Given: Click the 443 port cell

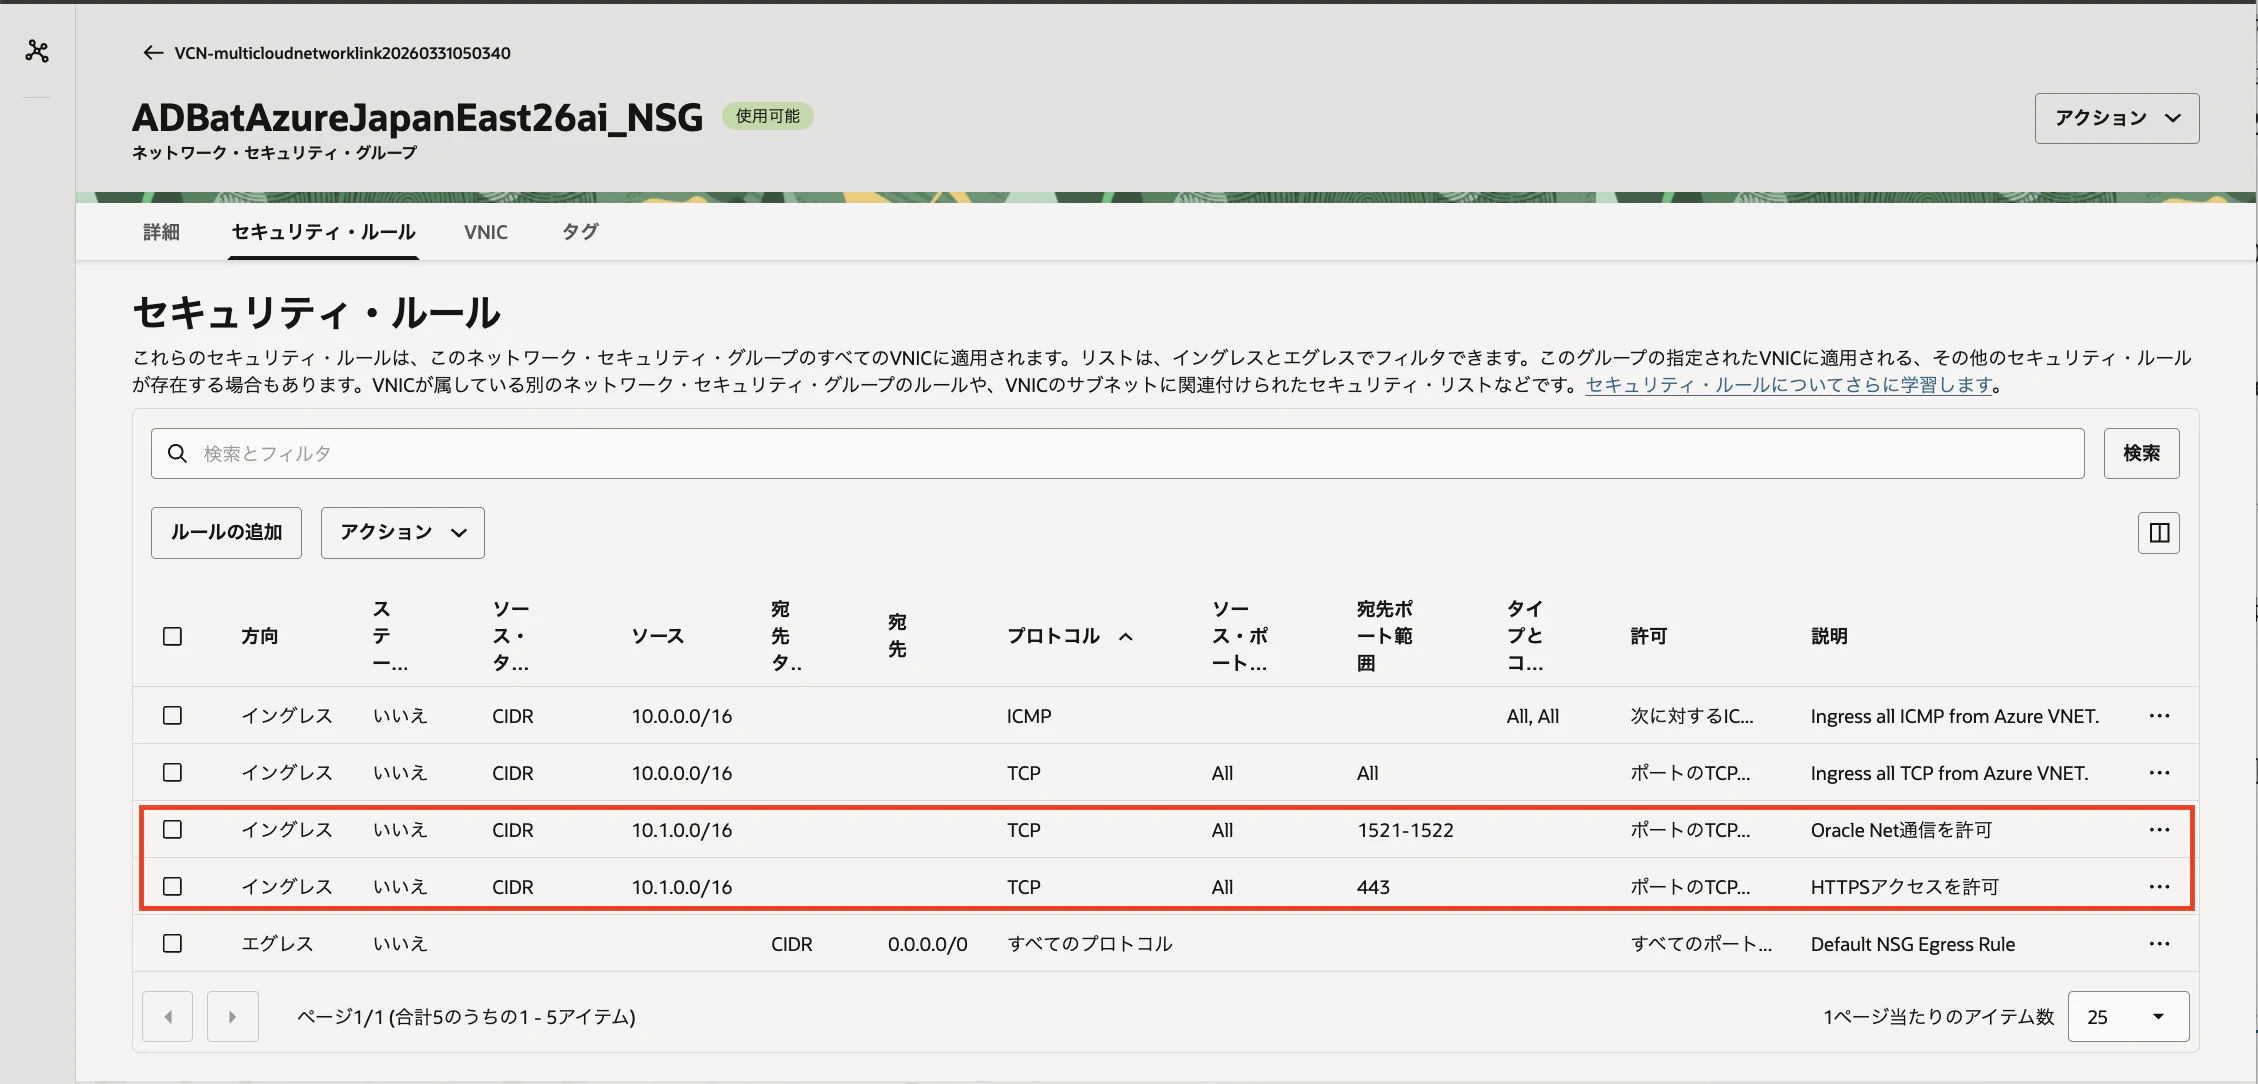Looking at the screenshot, I should tap(1373, 887).
